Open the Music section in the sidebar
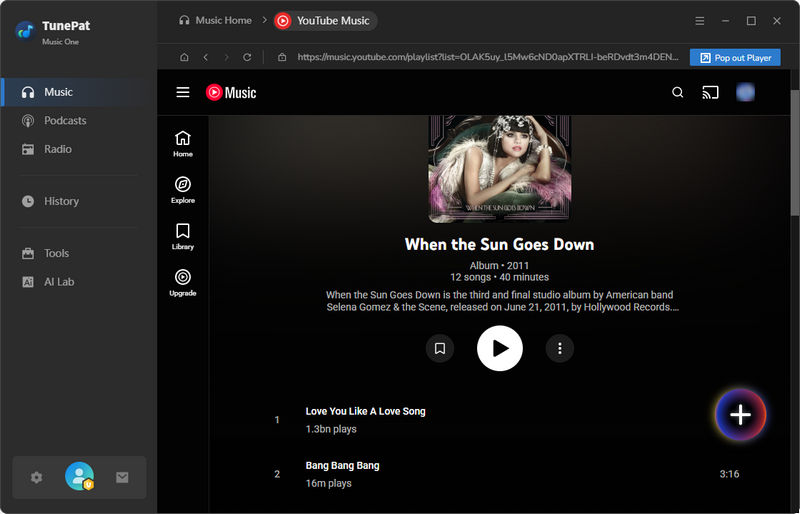The width and height of the screenshot is (800, 514). point(79,92)
